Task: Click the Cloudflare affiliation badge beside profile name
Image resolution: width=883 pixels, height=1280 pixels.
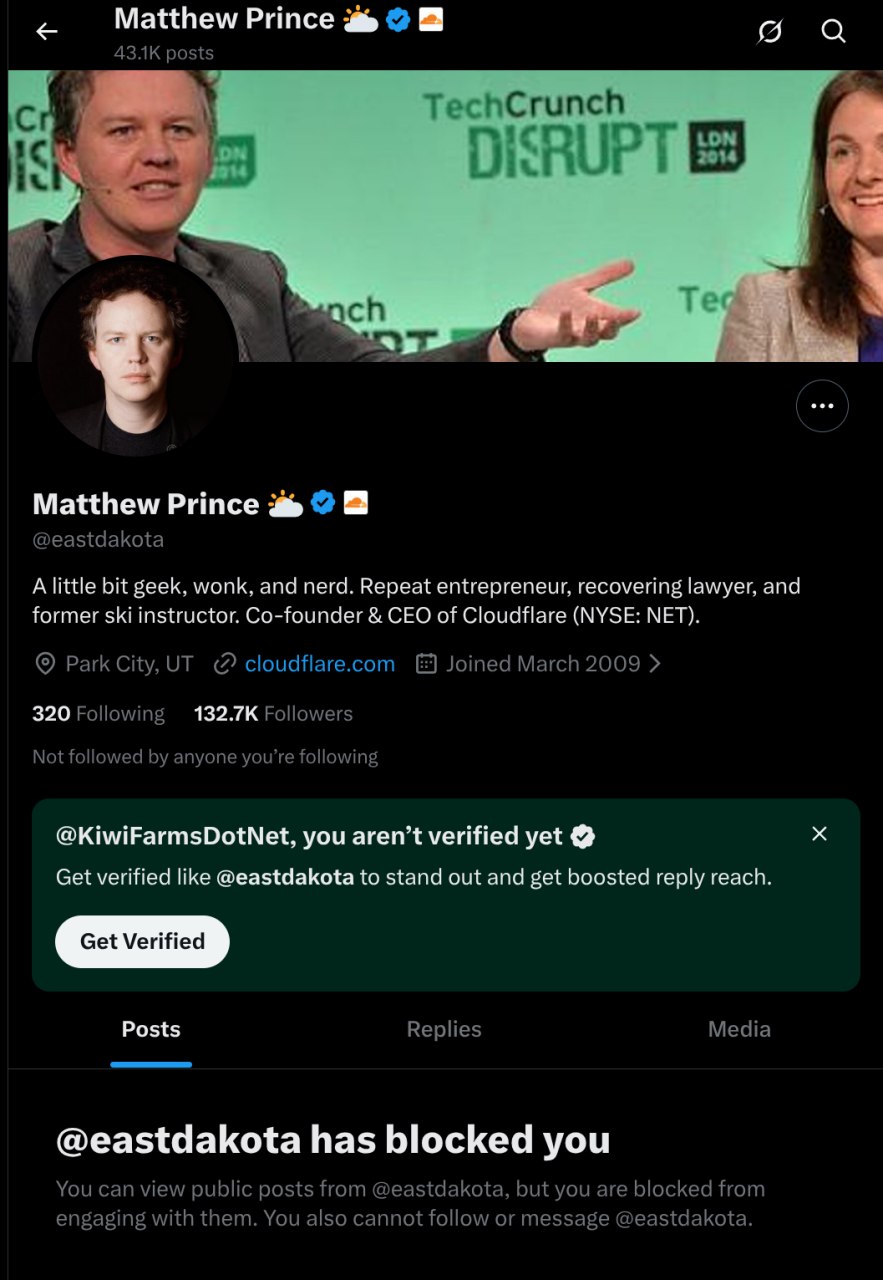Action: [x=355, y=503]
